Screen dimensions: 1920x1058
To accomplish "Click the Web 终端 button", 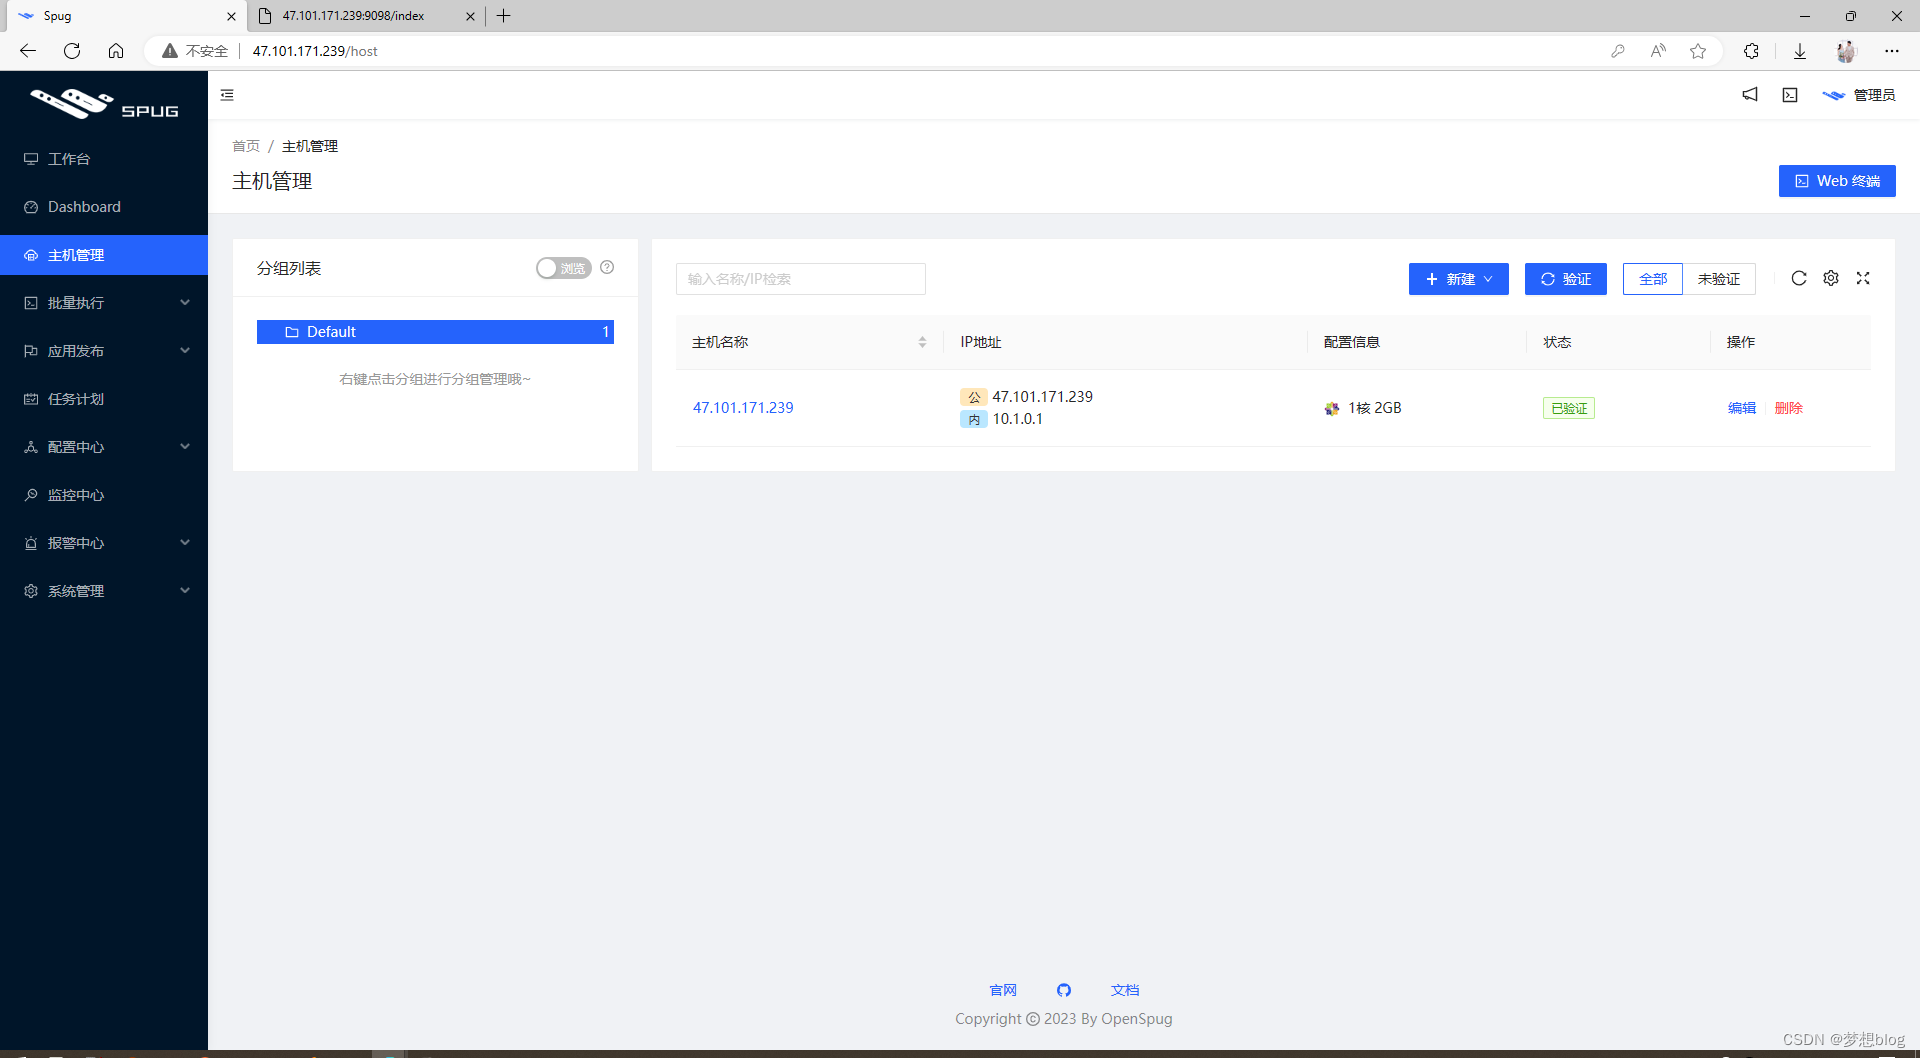I will click(1837, 181).
